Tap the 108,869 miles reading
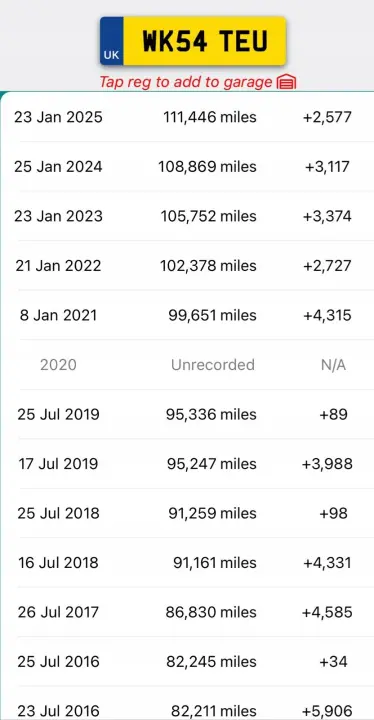374x720 pixels. (x=207, y=167)
